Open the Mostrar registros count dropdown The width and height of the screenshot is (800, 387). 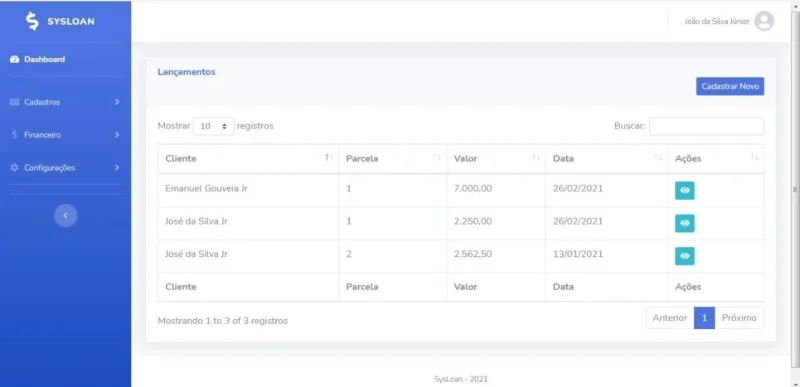pyautogui.click(x=213, y=126)
